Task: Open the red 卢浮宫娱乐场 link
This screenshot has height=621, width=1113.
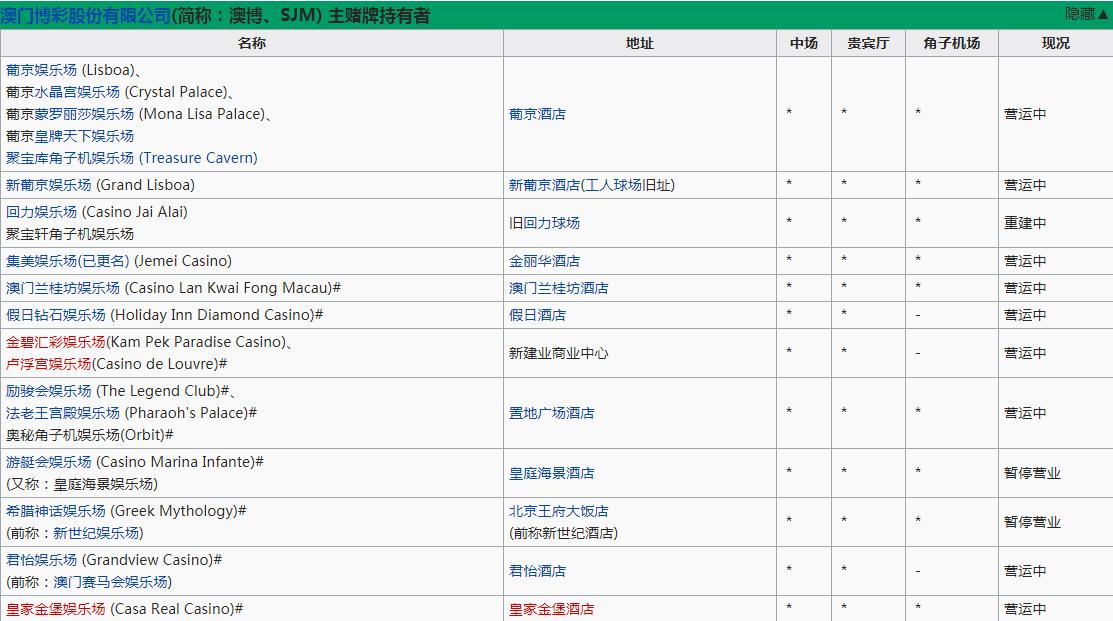Action: point(48,363)
